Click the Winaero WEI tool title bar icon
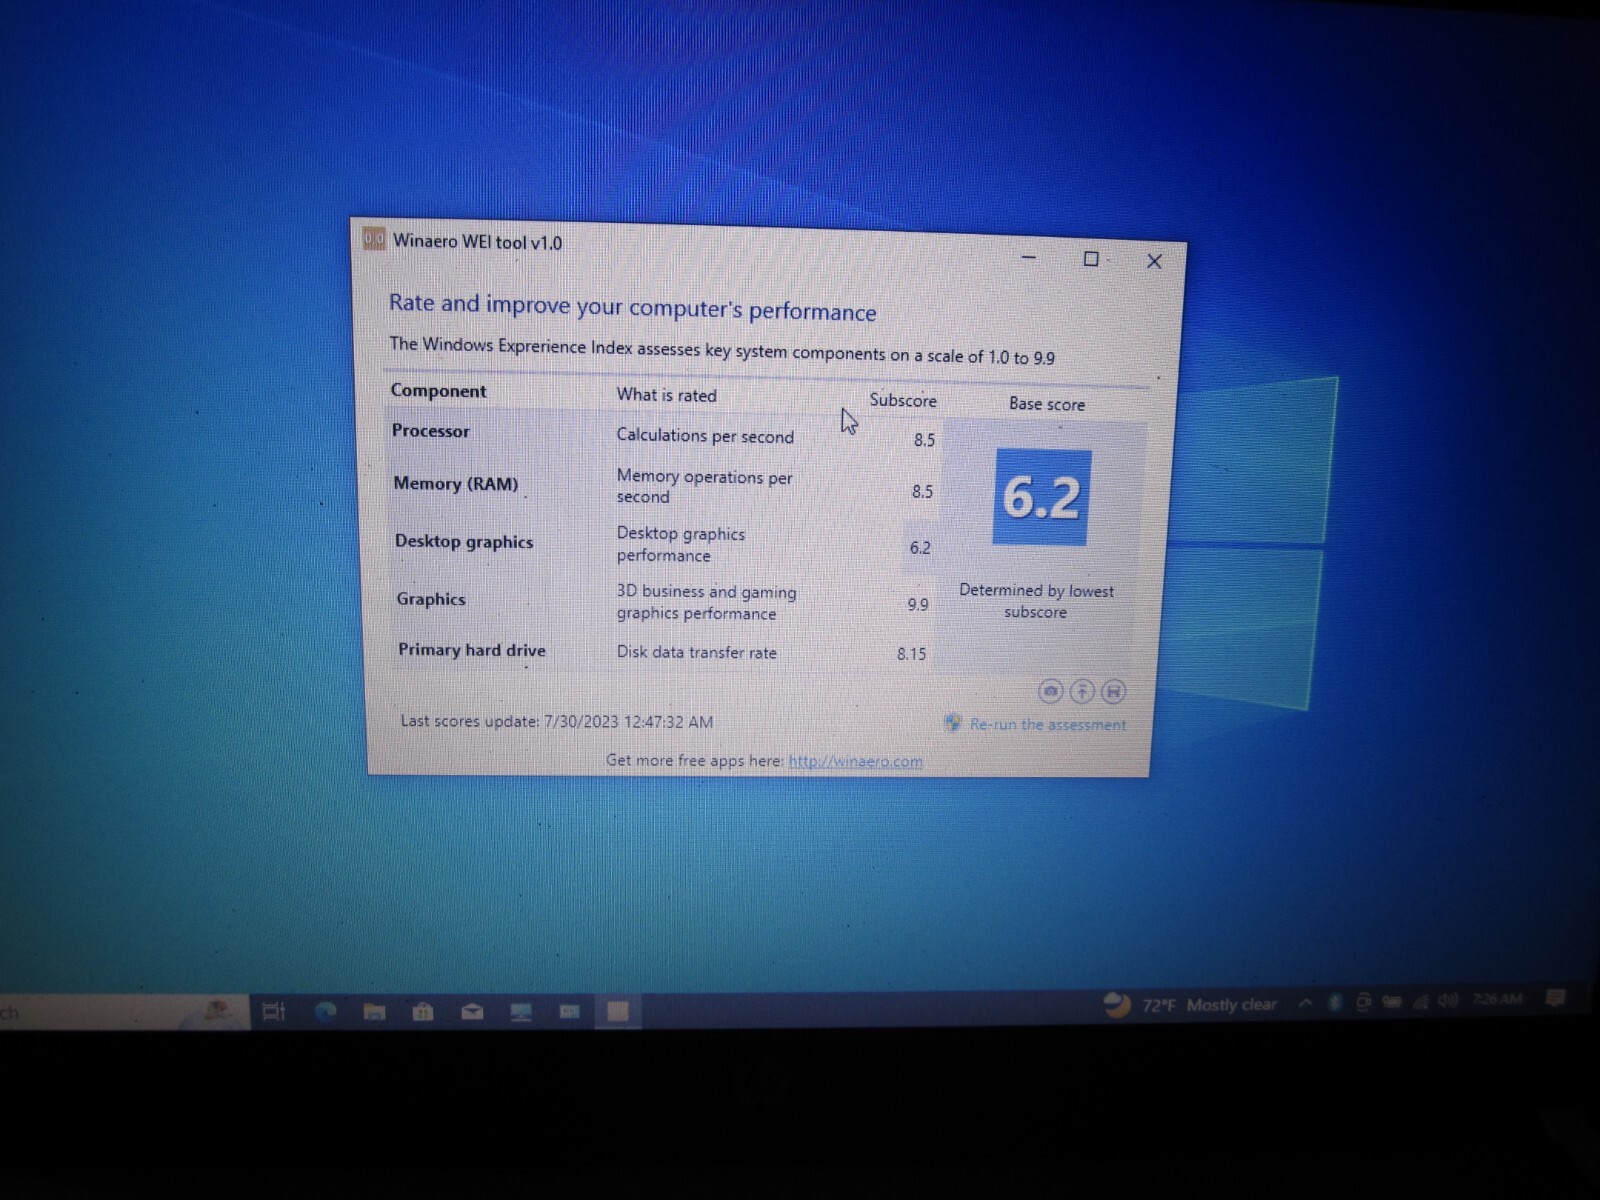Viewport: 1600px width, 1200px height. pos(374,239)
